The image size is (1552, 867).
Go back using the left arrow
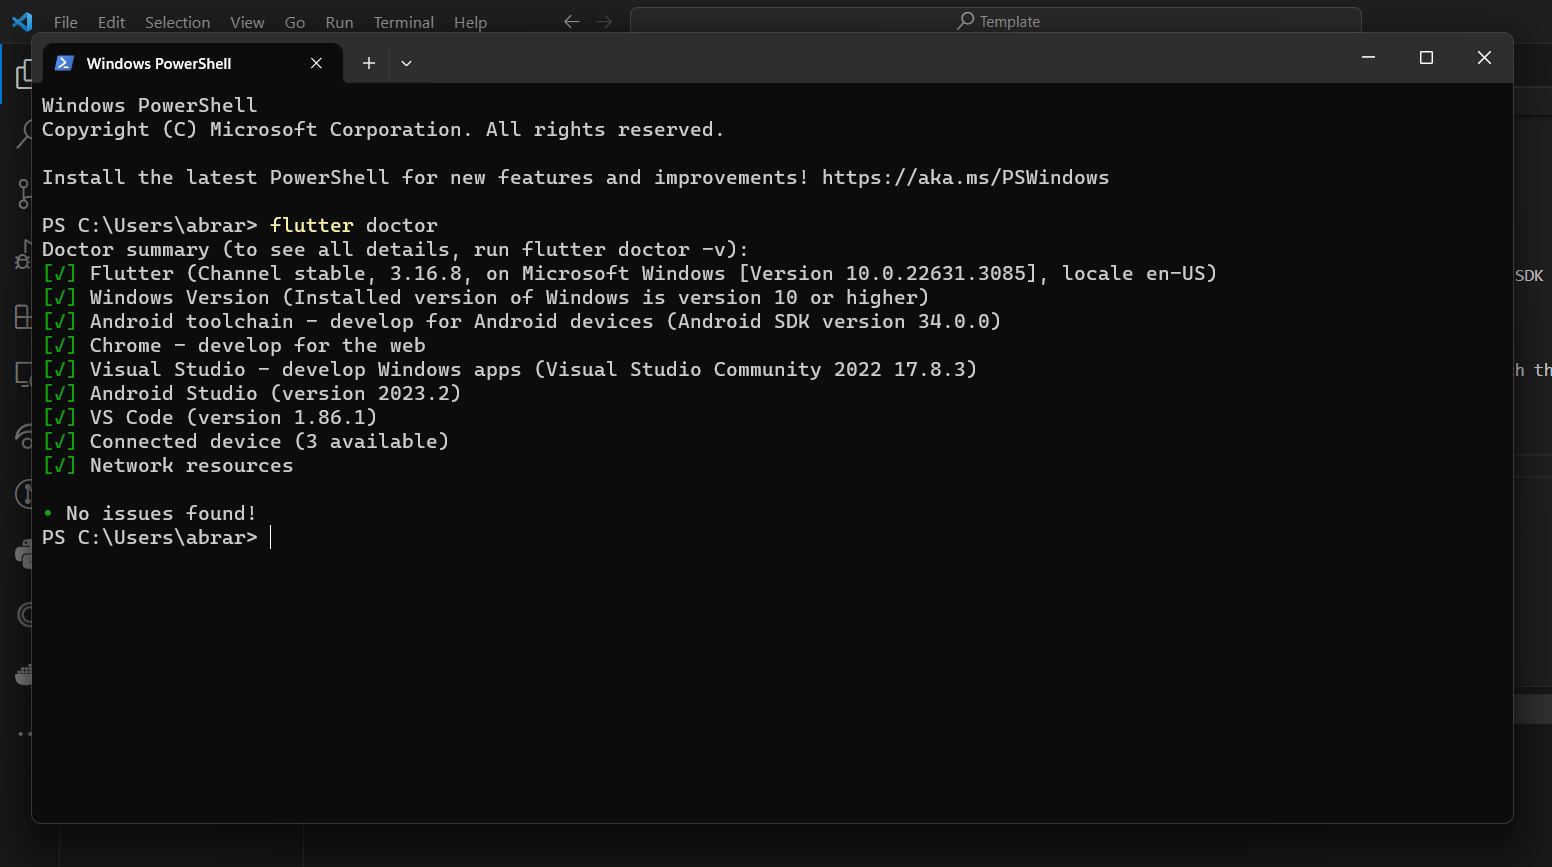pos(571,21)
